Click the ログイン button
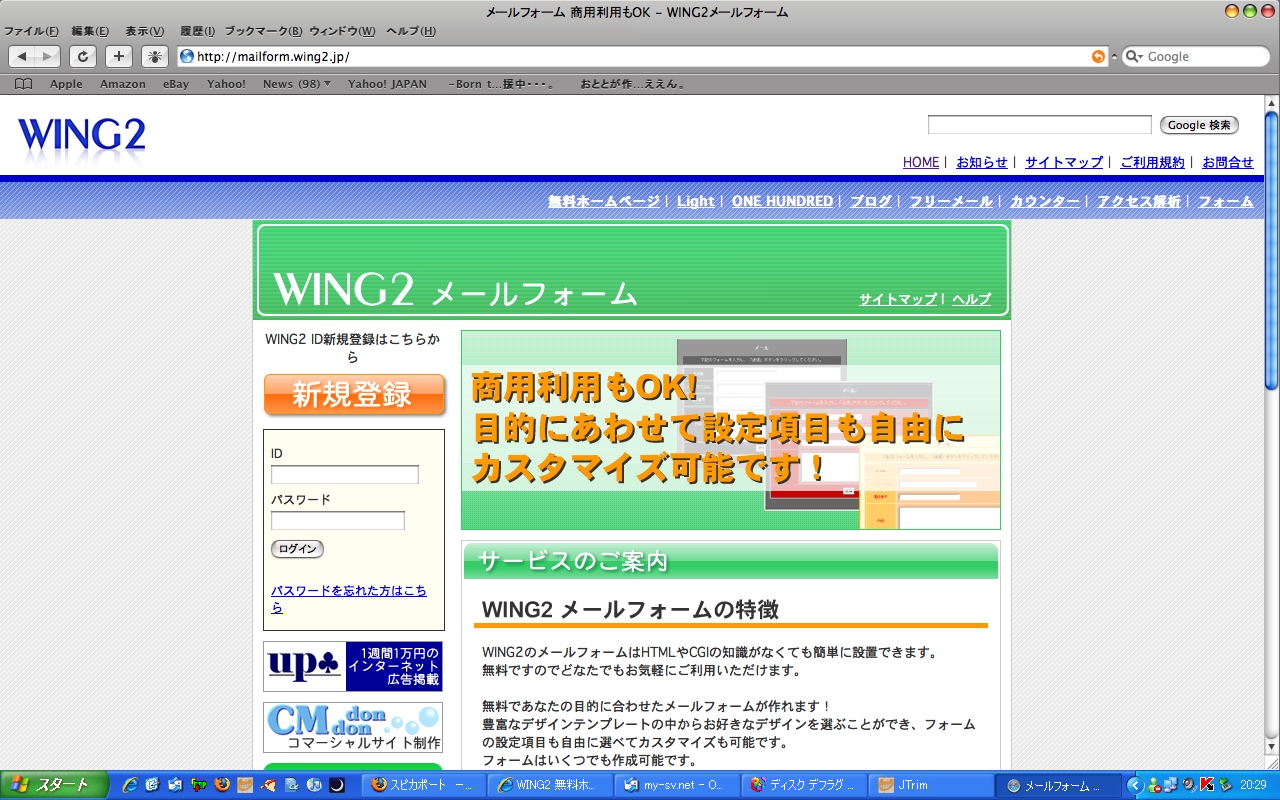This screenshot has width=1280, height=800. (297, 549)
